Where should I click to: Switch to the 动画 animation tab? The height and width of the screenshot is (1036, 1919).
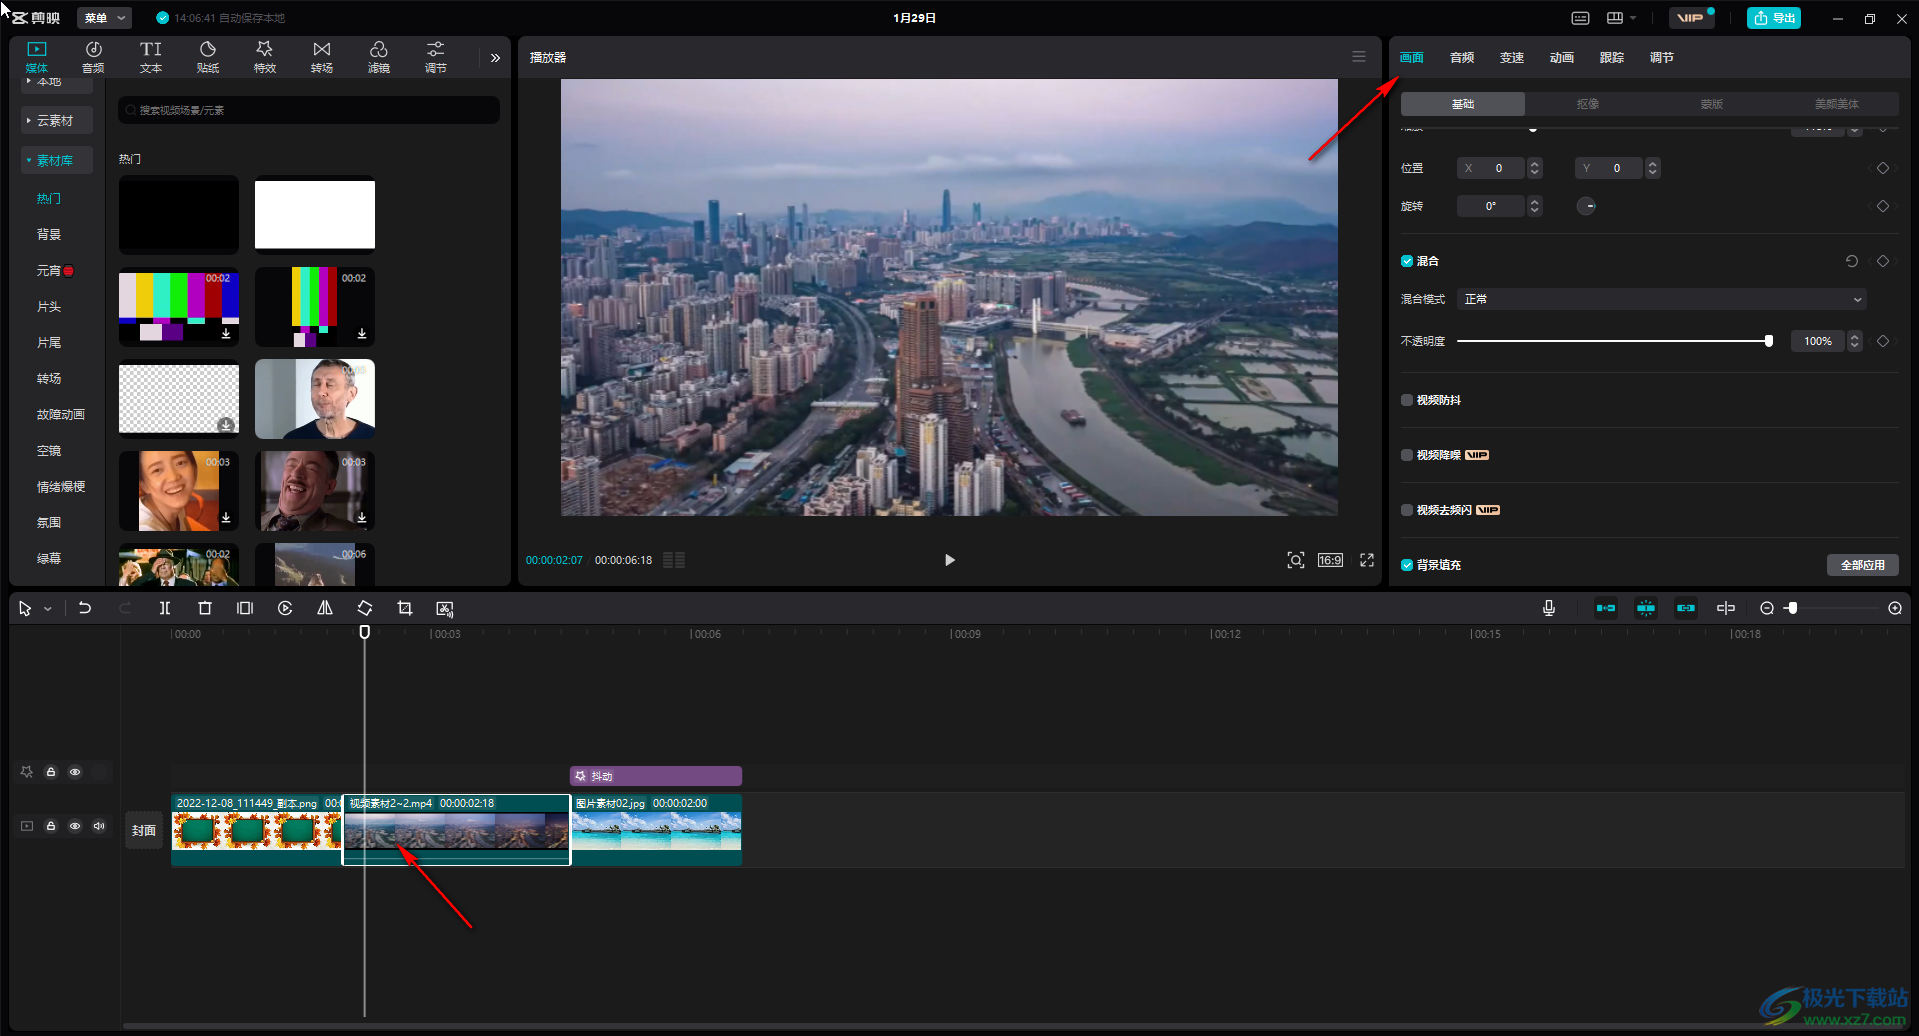pyautogui.click(x=1562, y=58)
